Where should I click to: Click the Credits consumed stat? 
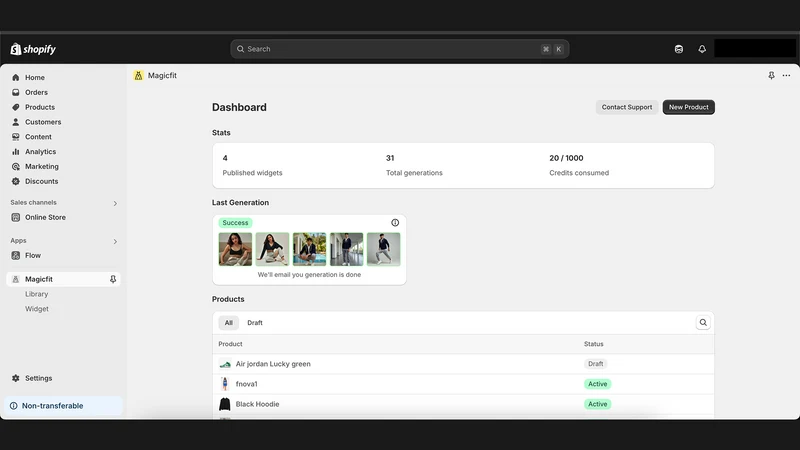pos(579,165)
